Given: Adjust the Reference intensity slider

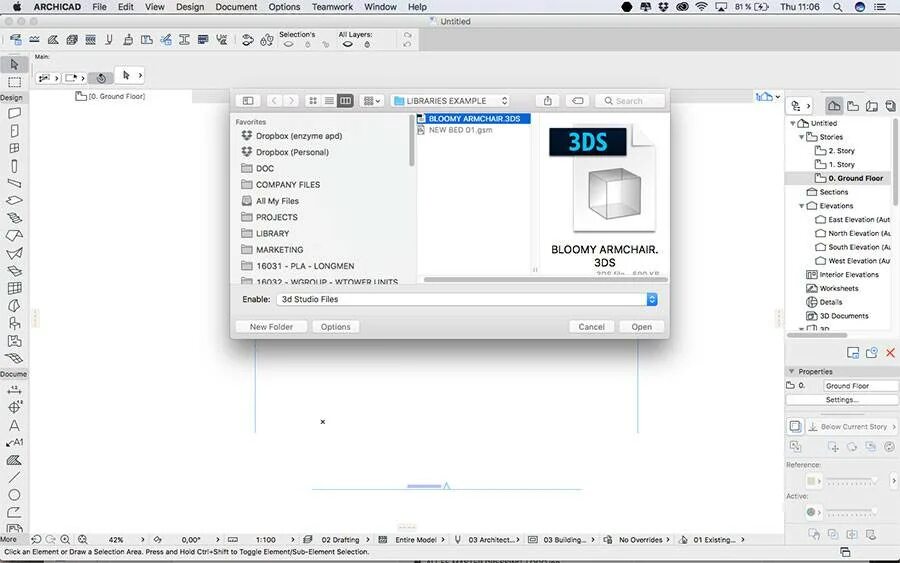Looking at the screenshot, I should (852, 480).
